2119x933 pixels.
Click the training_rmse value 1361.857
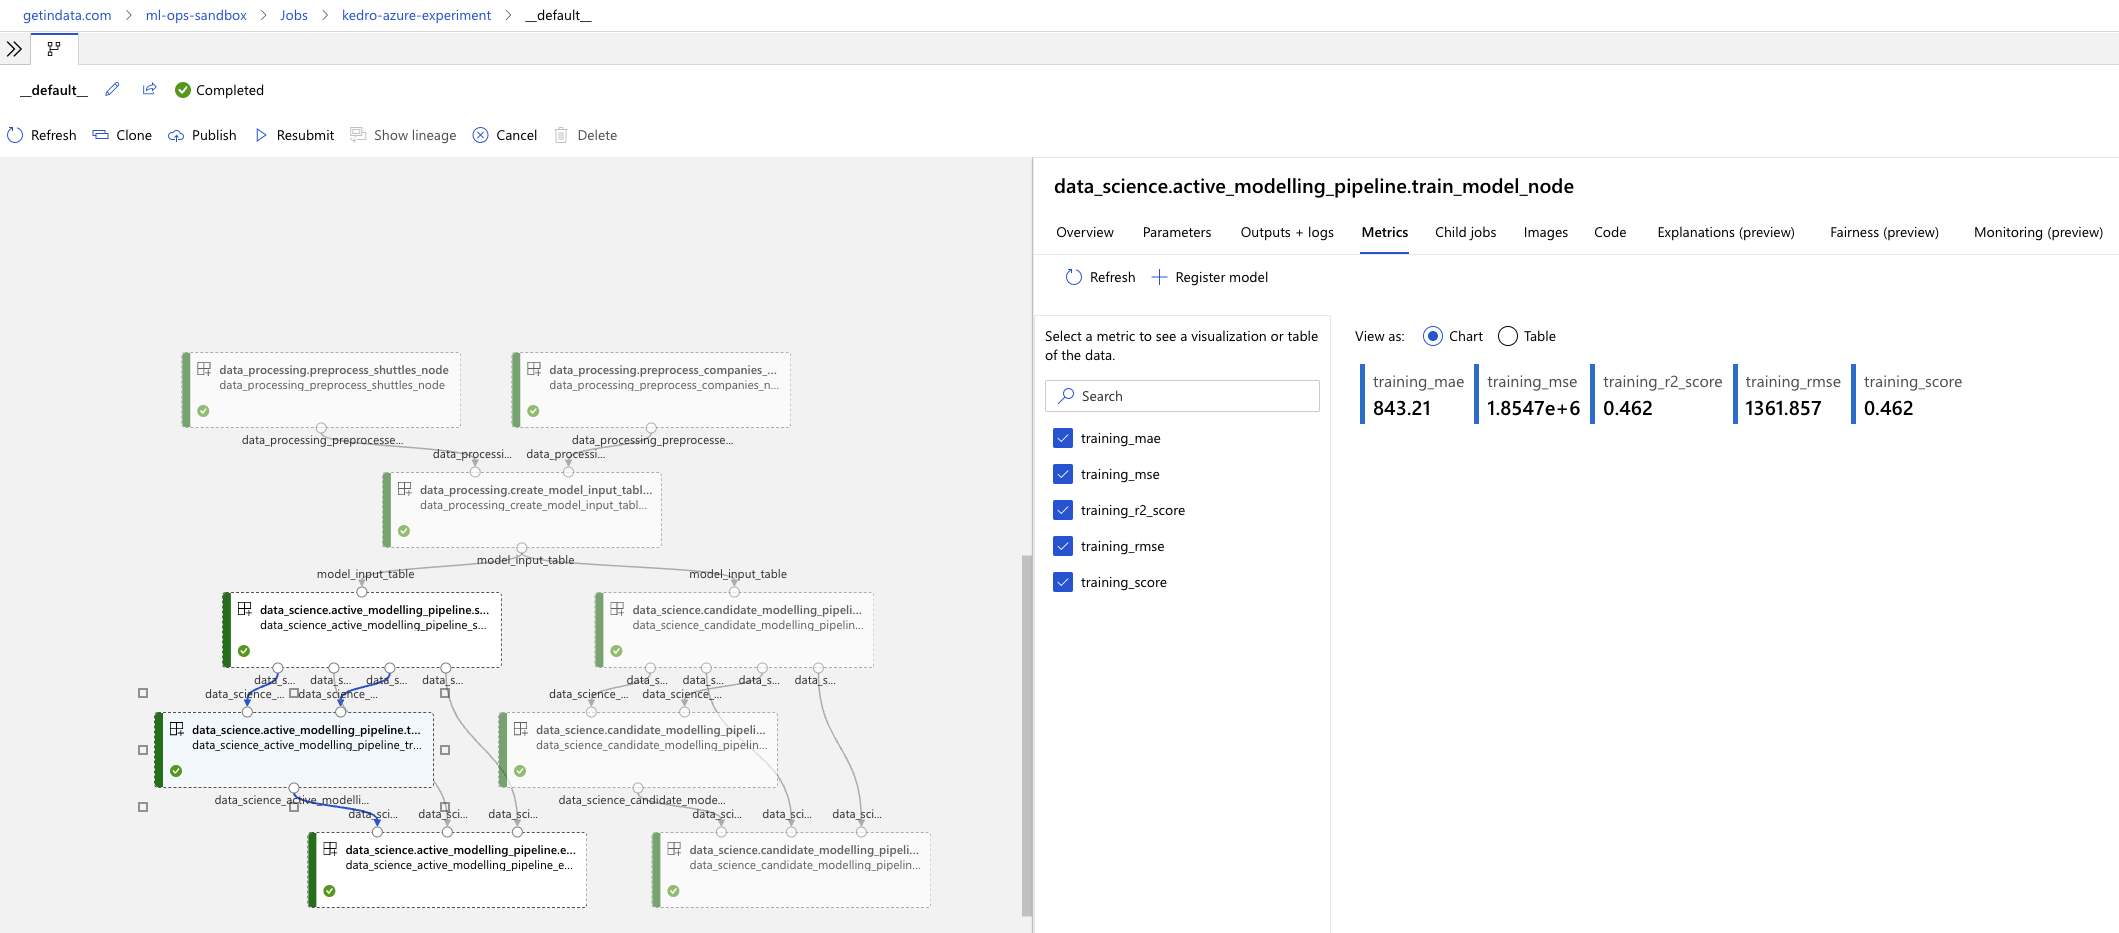1783,408
